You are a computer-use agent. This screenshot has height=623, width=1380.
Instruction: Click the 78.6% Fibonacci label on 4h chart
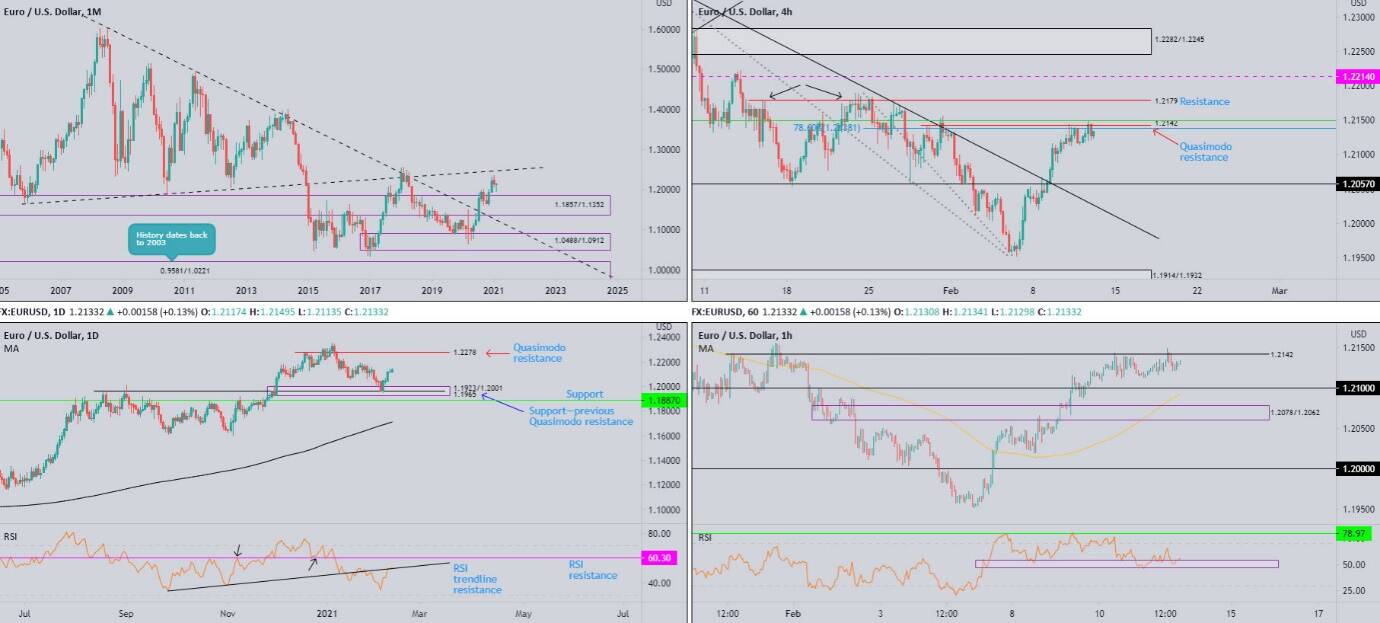click(825, 128)
